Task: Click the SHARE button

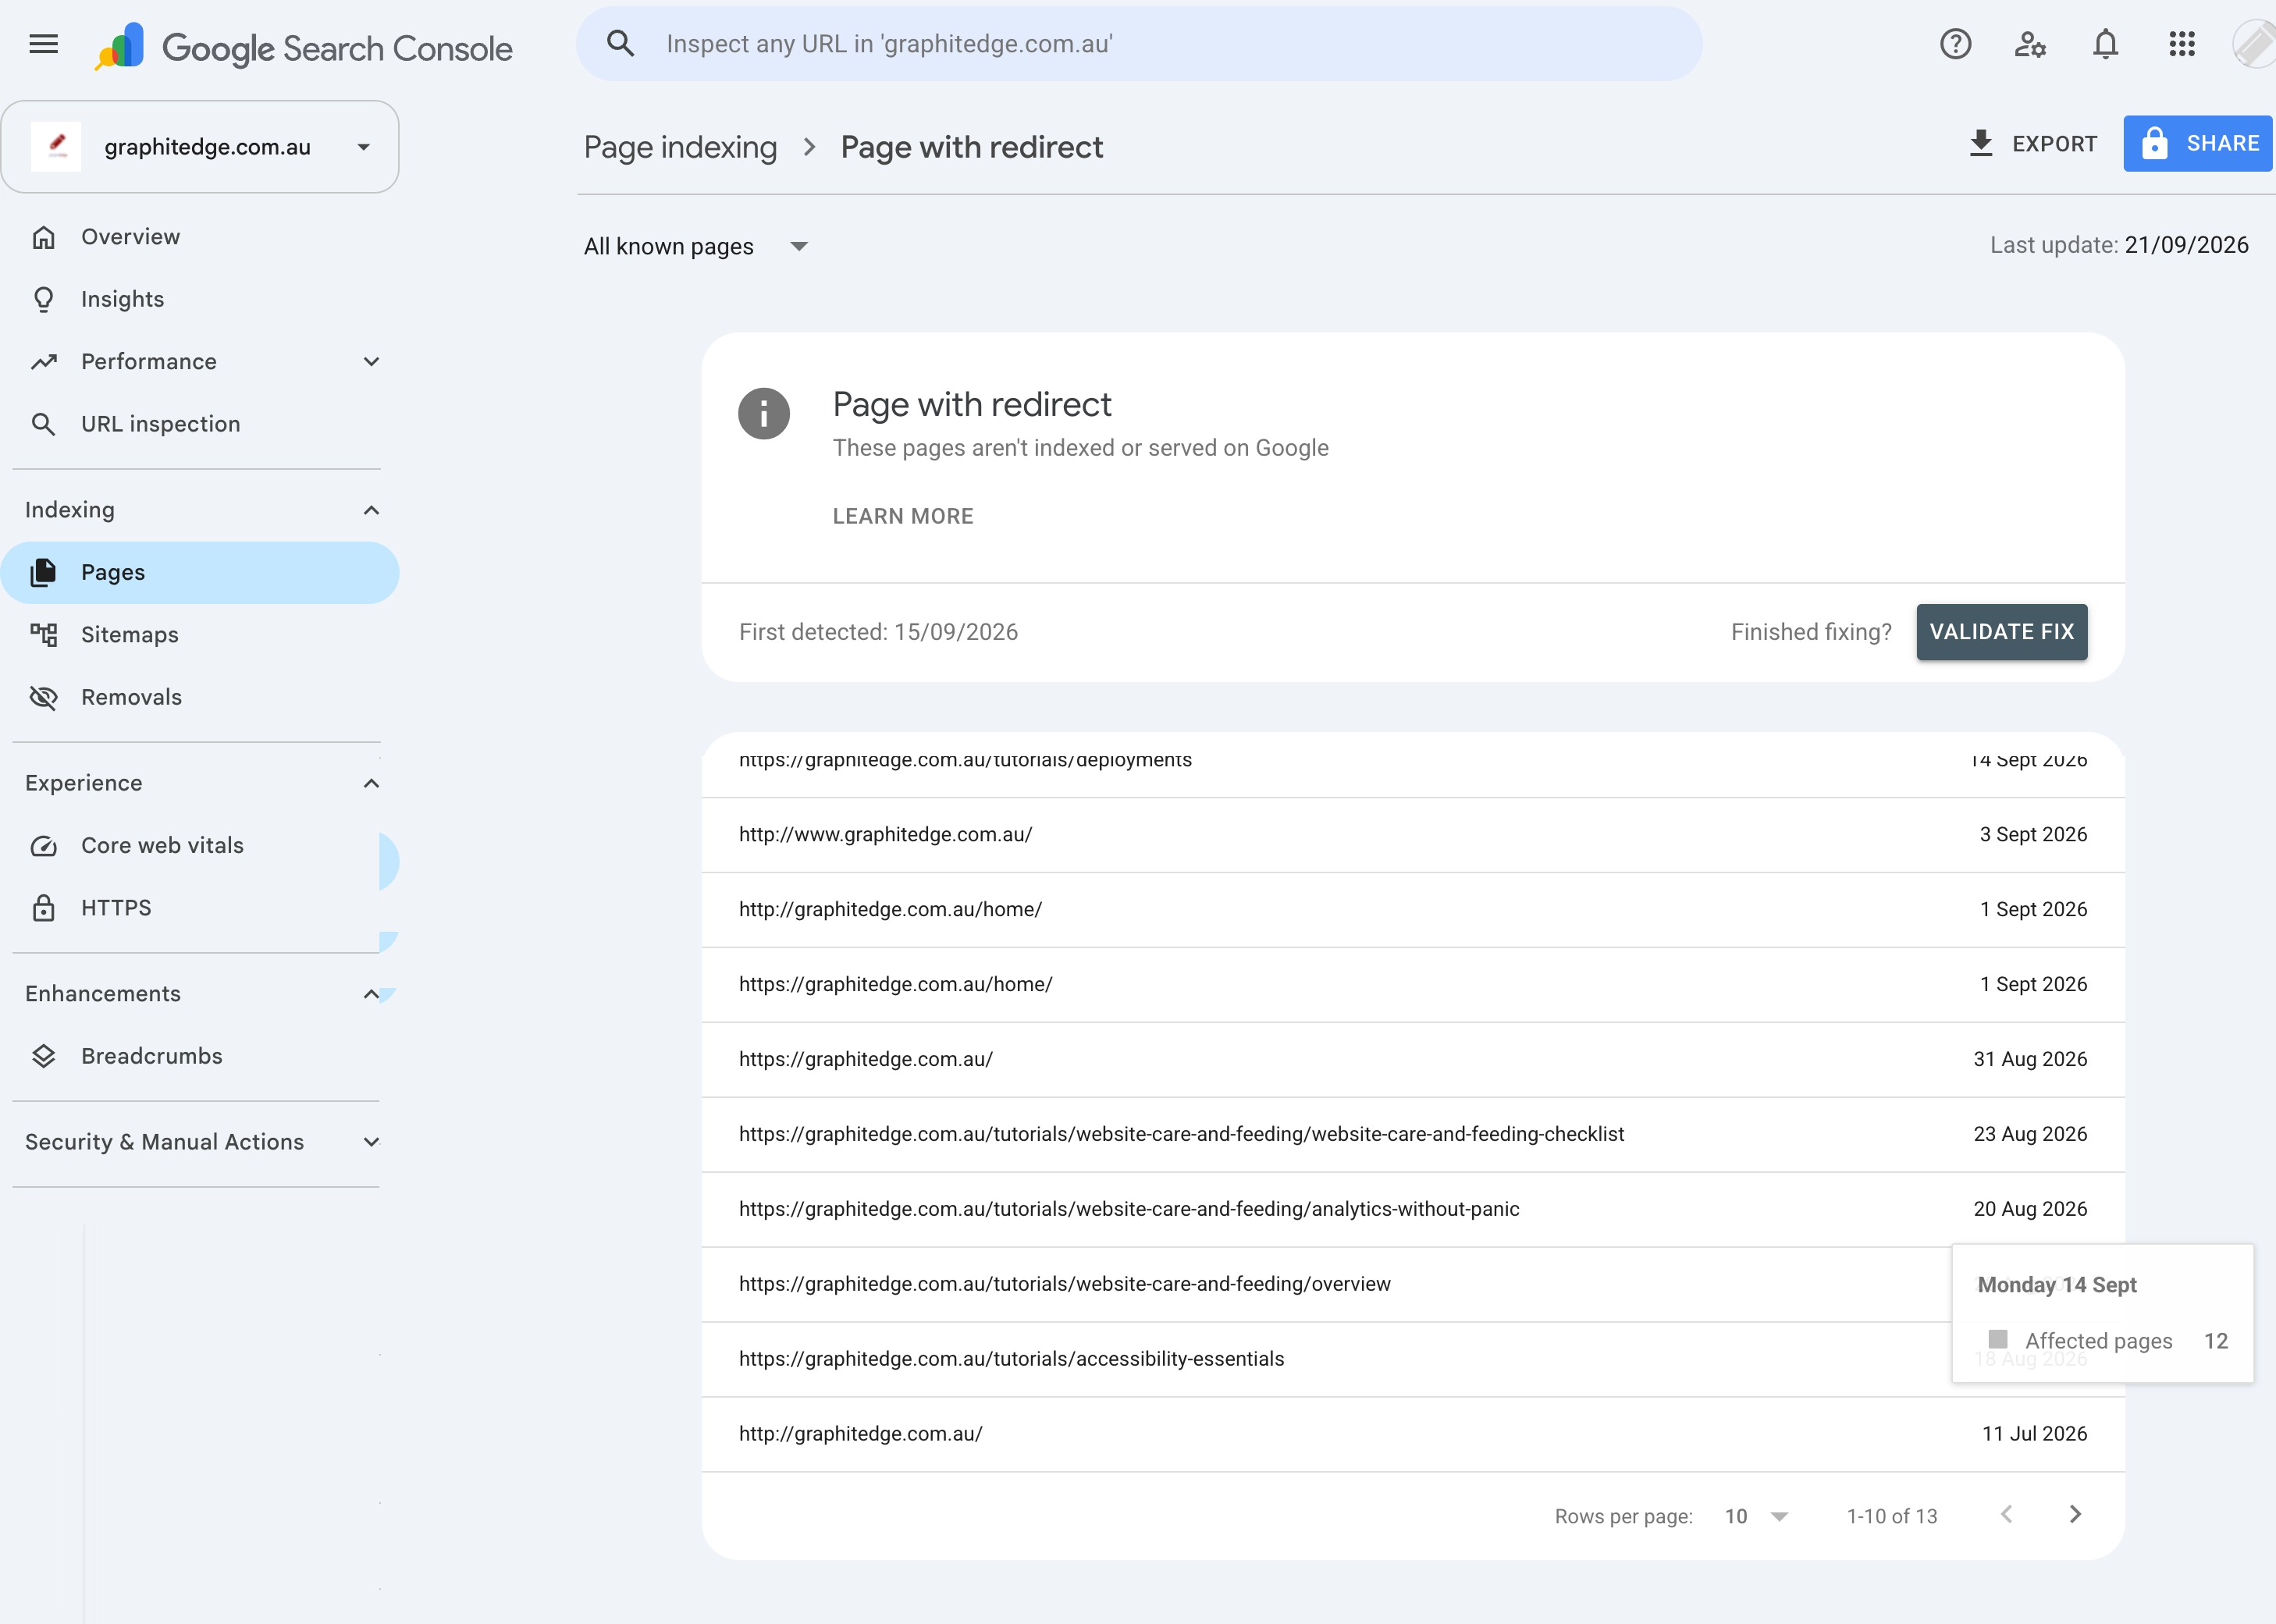Action: click(x=2198, y=144)
